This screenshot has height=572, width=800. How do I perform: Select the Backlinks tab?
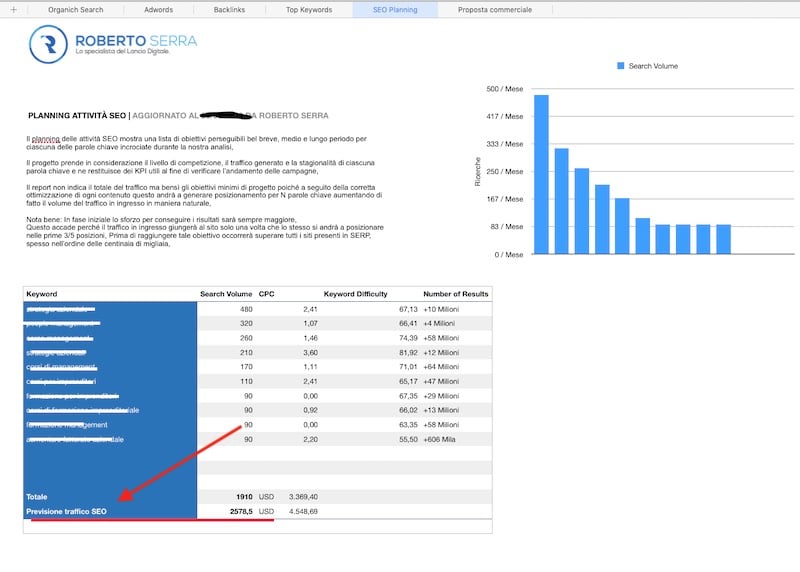point(229,10)
